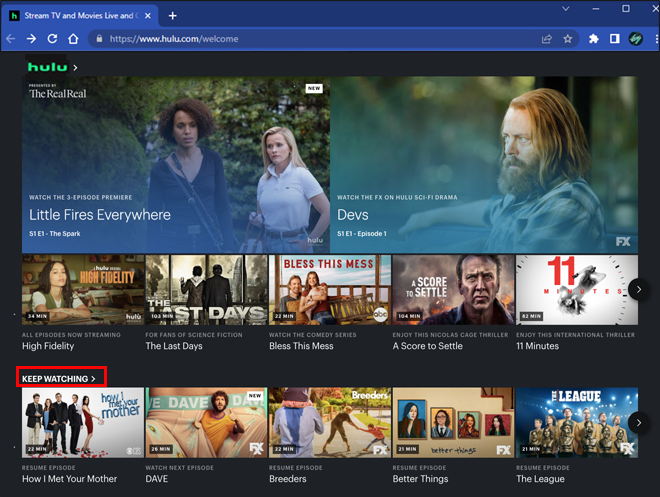Click The League title text

click(540, 479)
